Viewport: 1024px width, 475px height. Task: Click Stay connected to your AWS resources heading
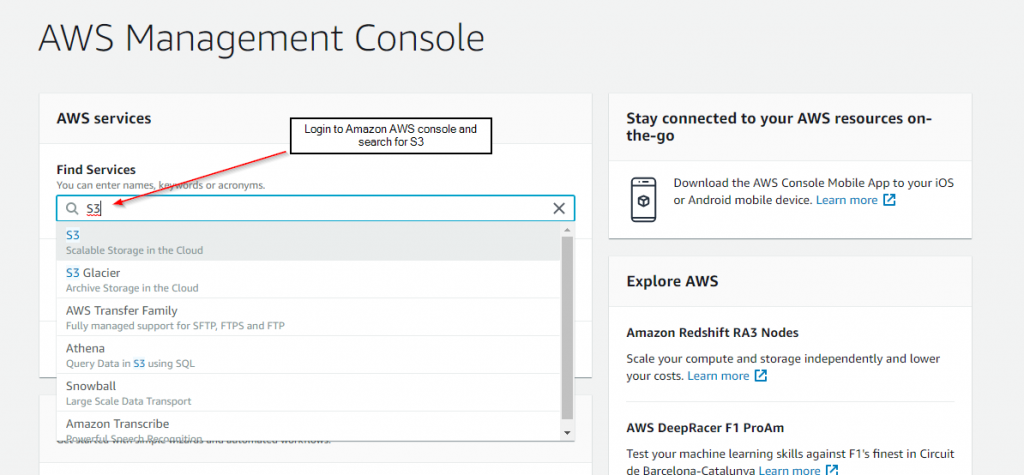tap(778, 127)
